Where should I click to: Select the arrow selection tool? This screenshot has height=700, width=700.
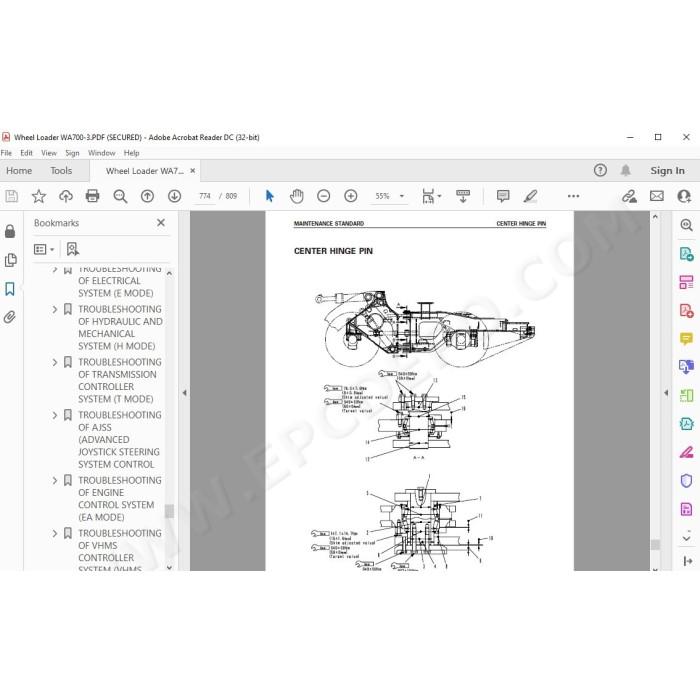coord(270,196)
